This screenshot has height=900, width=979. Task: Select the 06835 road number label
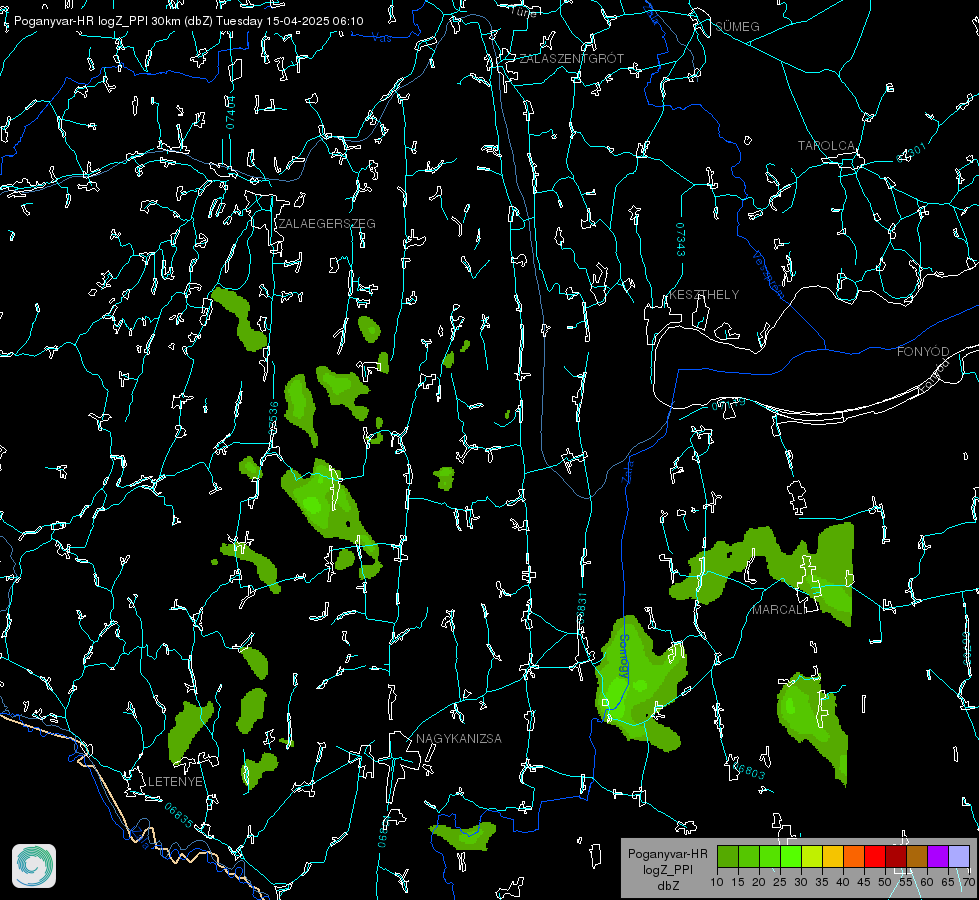179,815
